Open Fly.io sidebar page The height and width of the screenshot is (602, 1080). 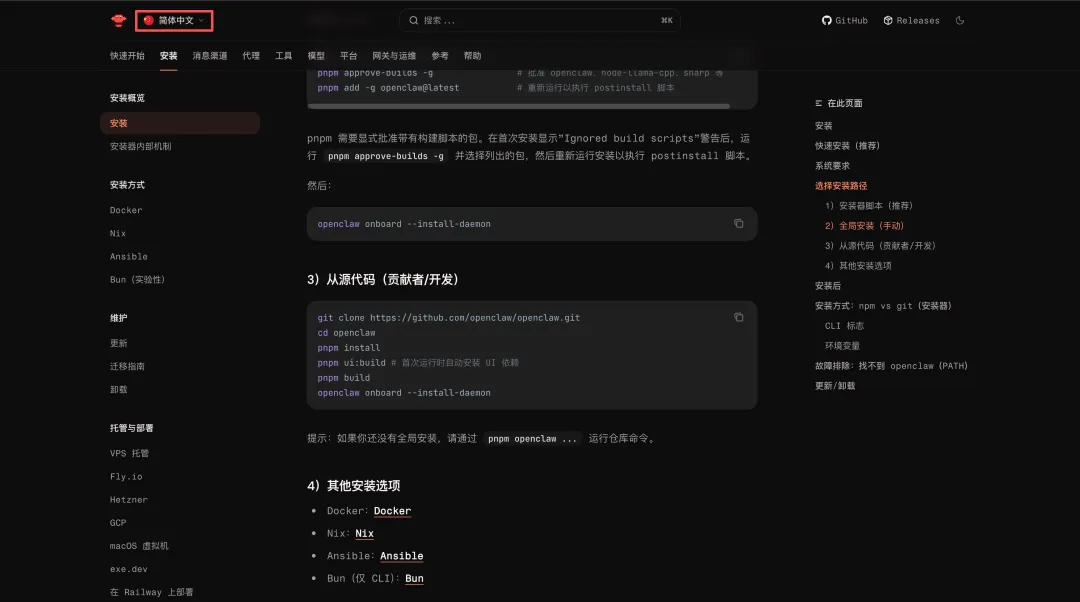tap(126, 477)
